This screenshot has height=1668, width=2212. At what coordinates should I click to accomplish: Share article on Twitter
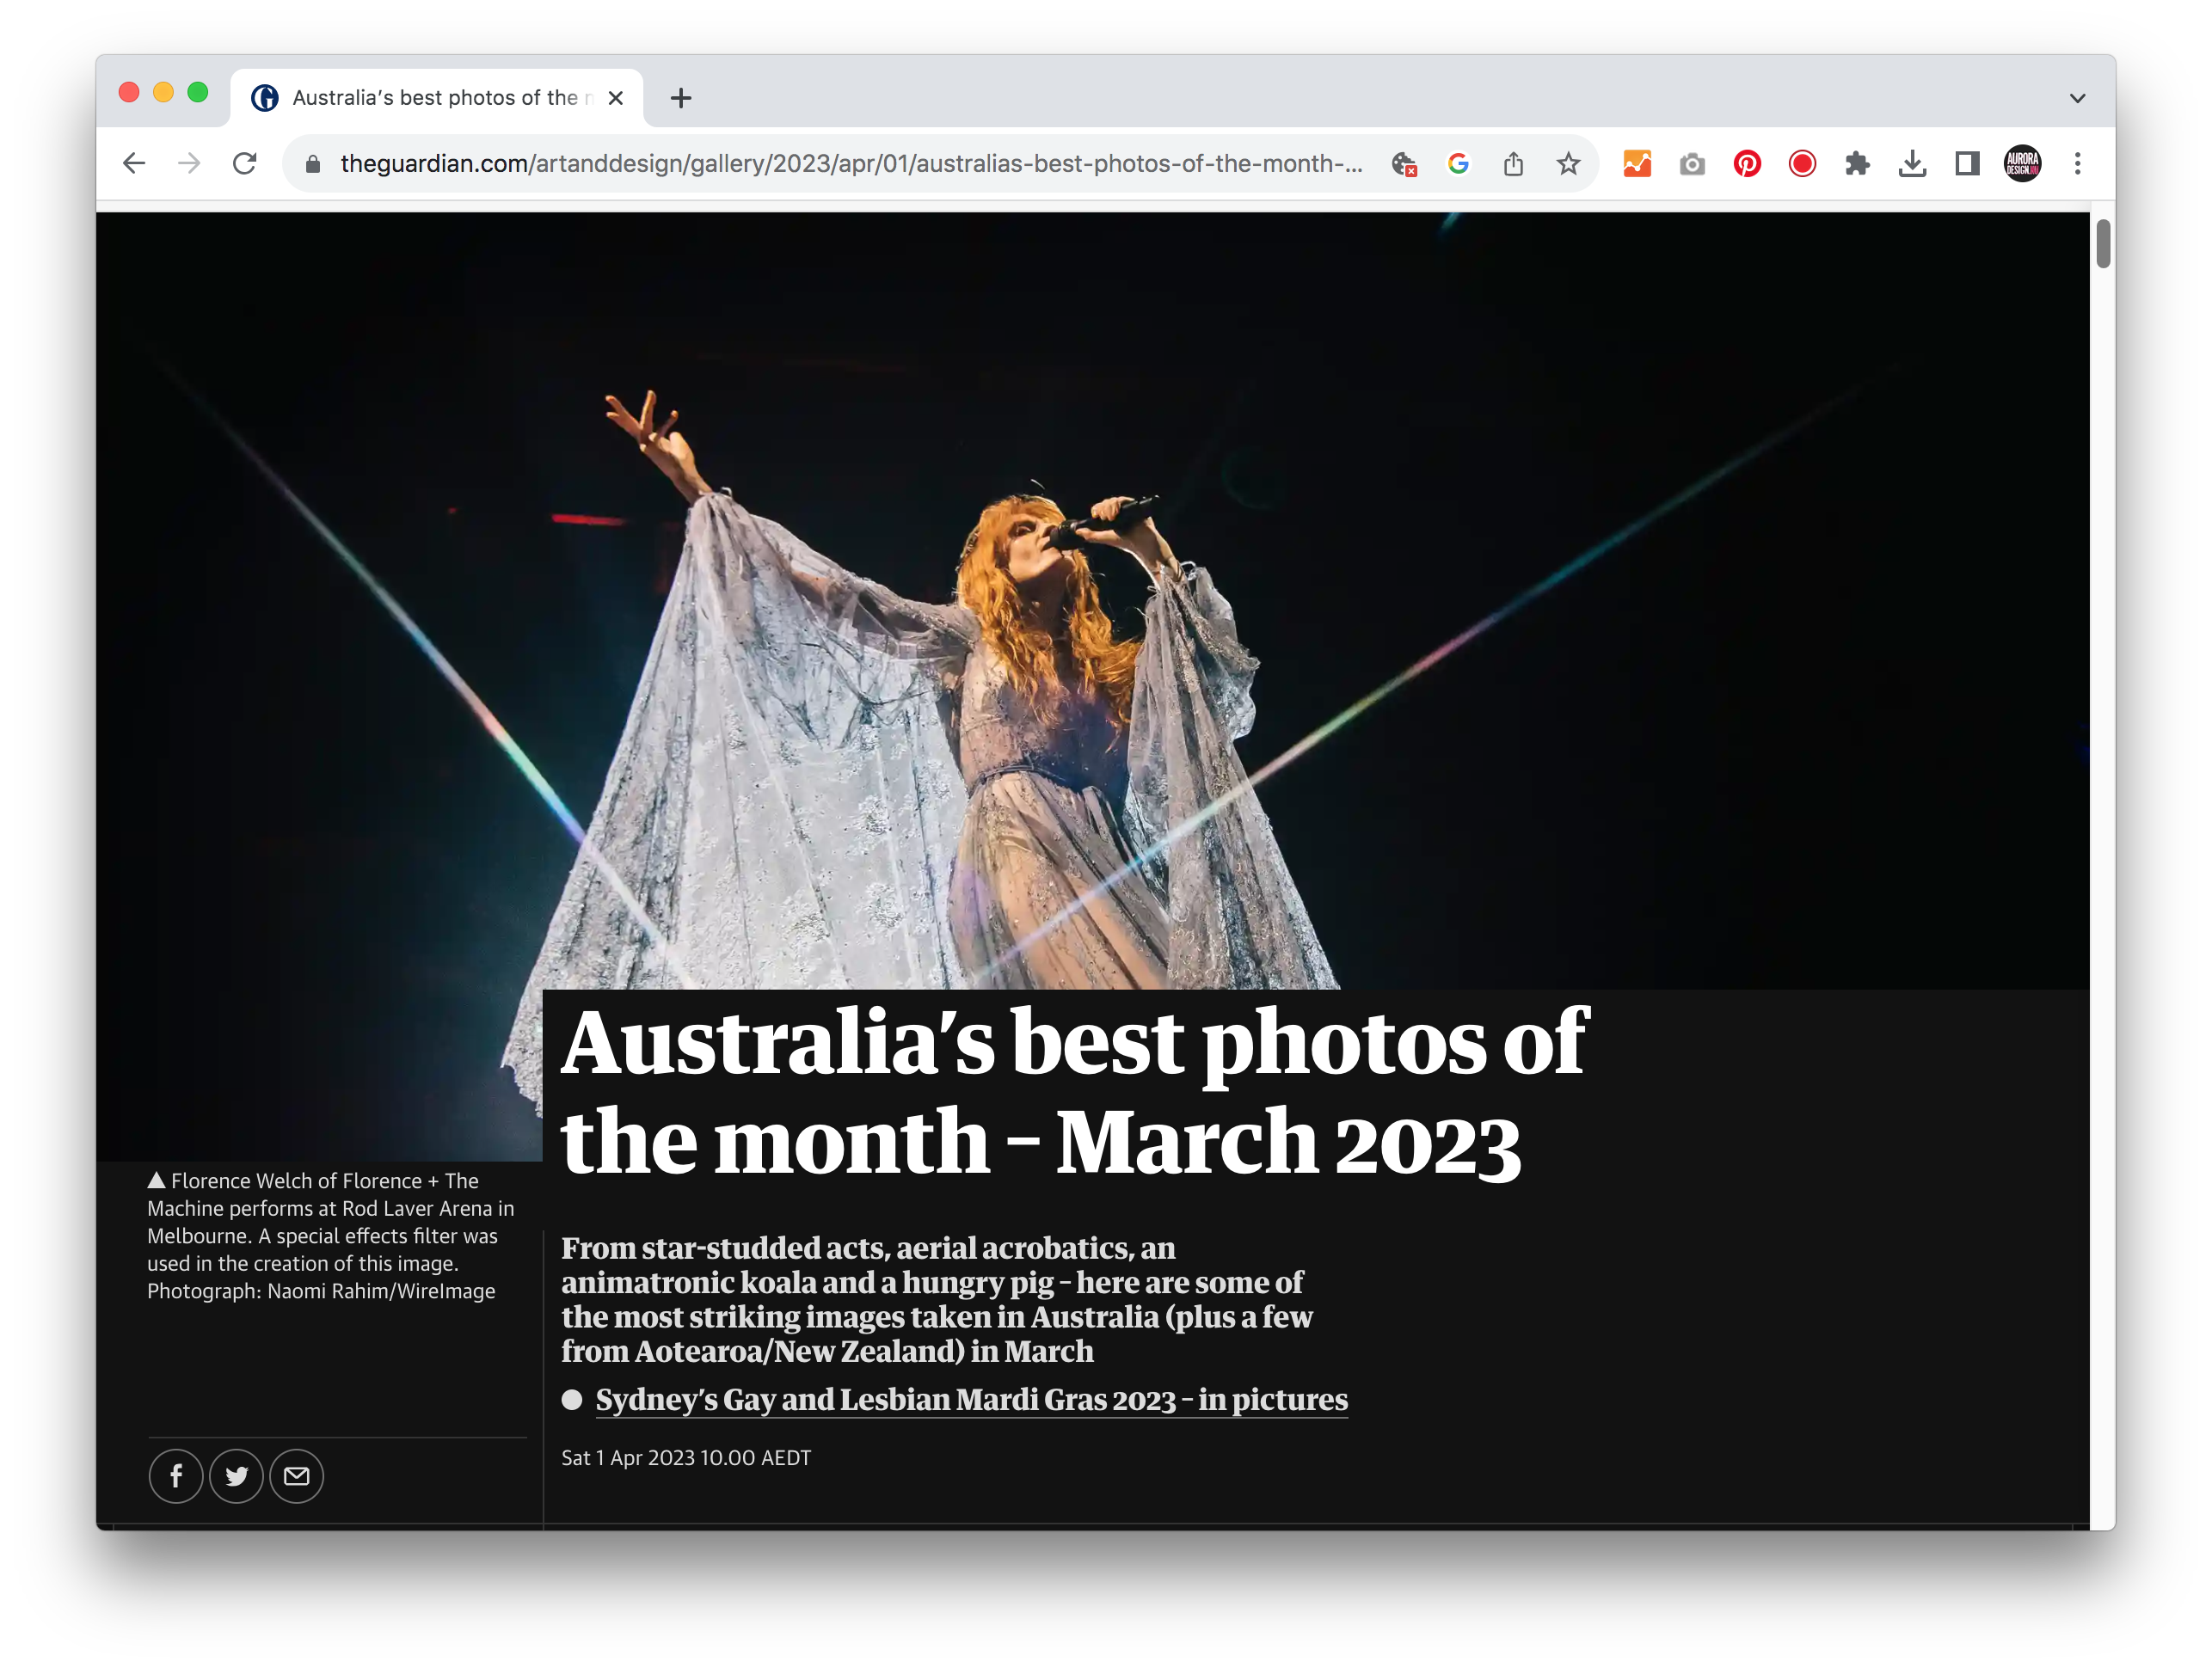click(x=236, y=1476)
